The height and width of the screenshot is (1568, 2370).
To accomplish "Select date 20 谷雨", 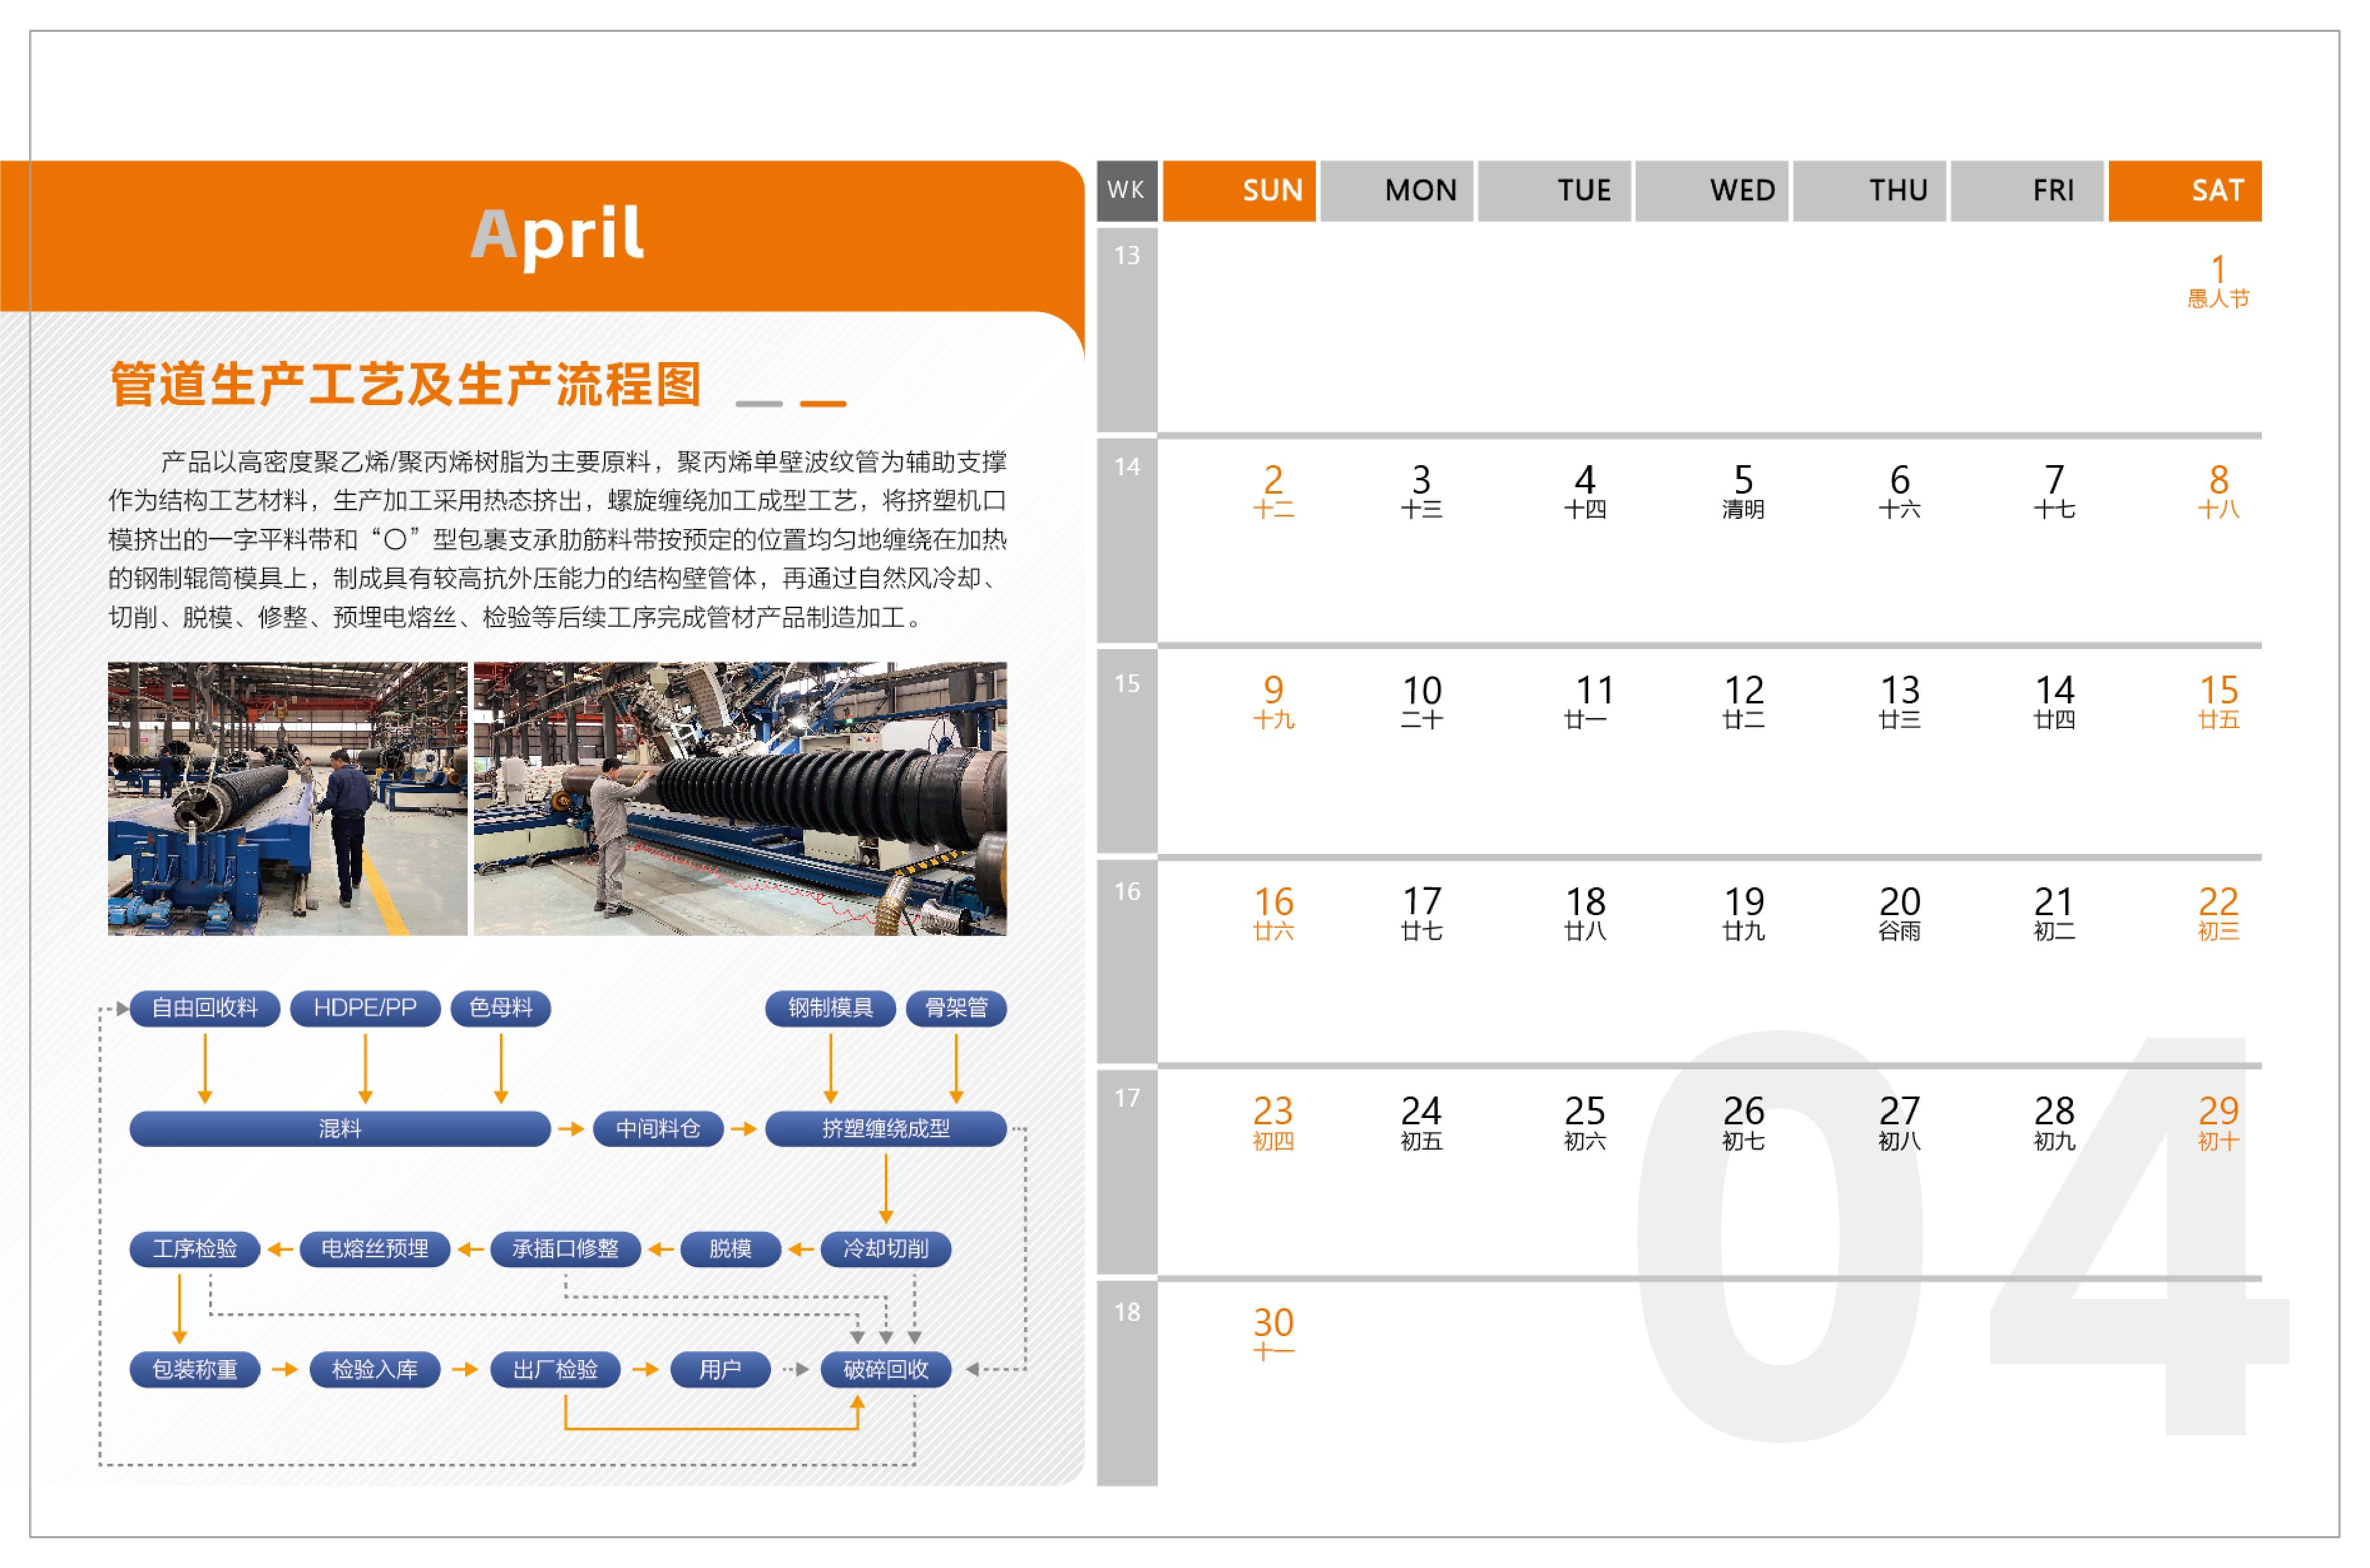I will [x=1898, y=912].
